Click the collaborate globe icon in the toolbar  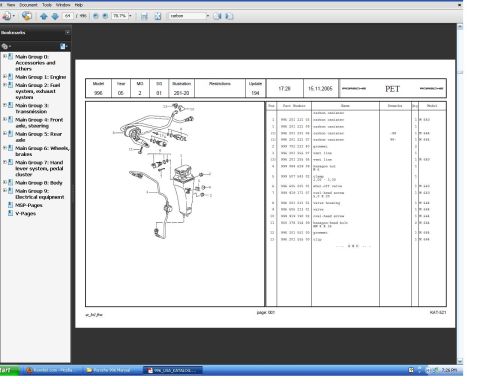point(27,16)
